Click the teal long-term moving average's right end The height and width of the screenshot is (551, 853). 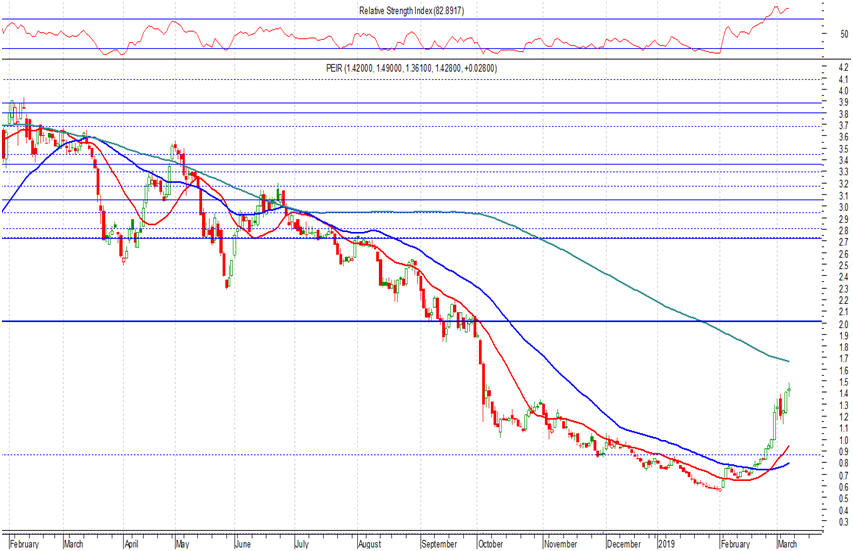[787, 360]
